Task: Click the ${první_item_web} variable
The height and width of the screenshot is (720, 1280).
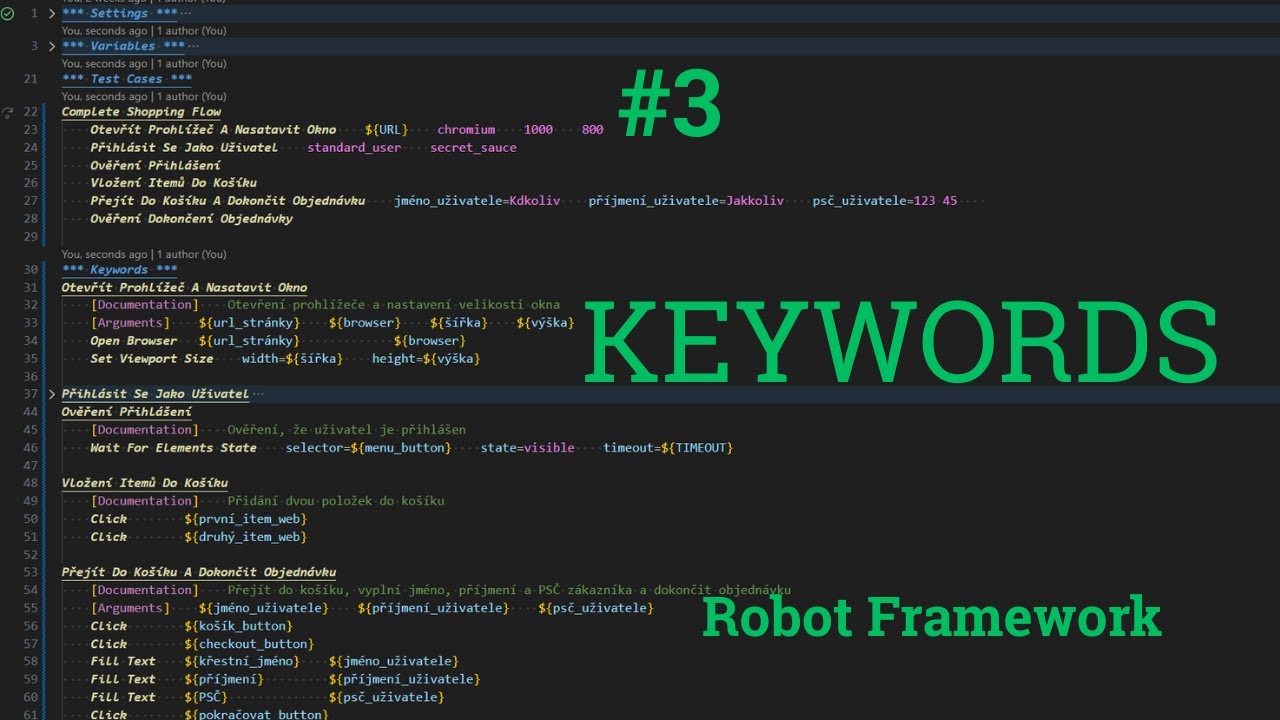Action: click(x=246, y=519)
